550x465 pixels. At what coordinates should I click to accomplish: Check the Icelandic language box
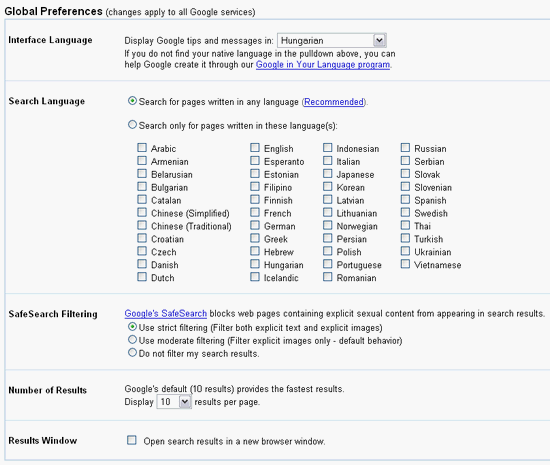[x=255, y=277]
